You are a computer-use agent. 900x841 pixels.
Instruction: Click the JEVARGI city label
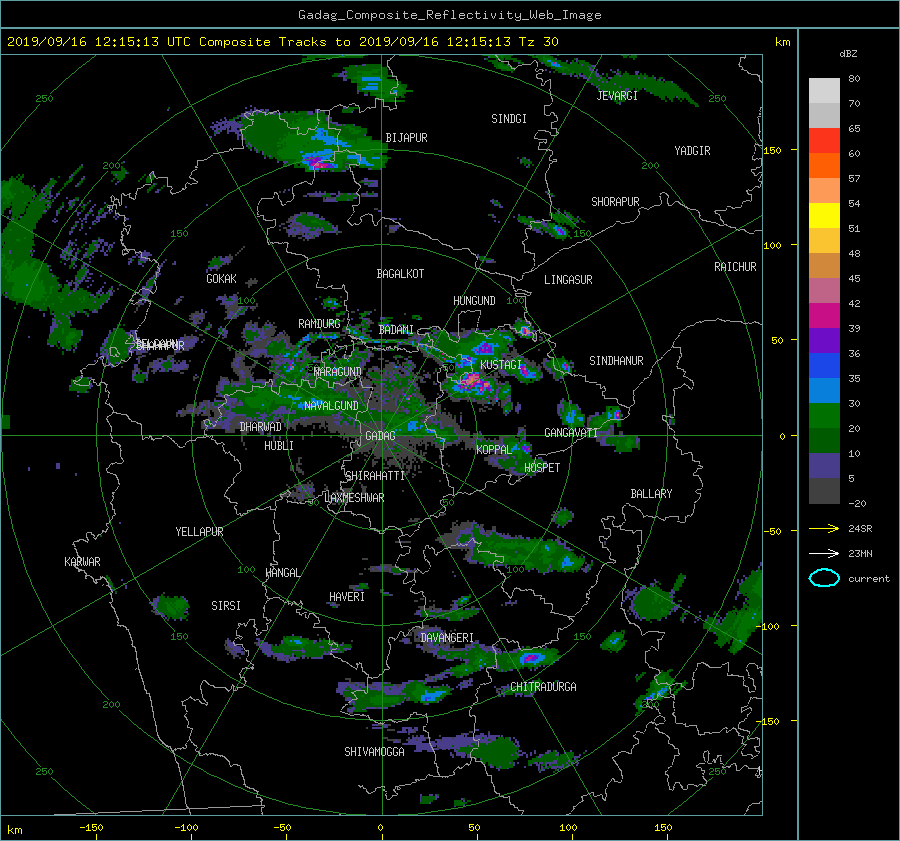617,96
